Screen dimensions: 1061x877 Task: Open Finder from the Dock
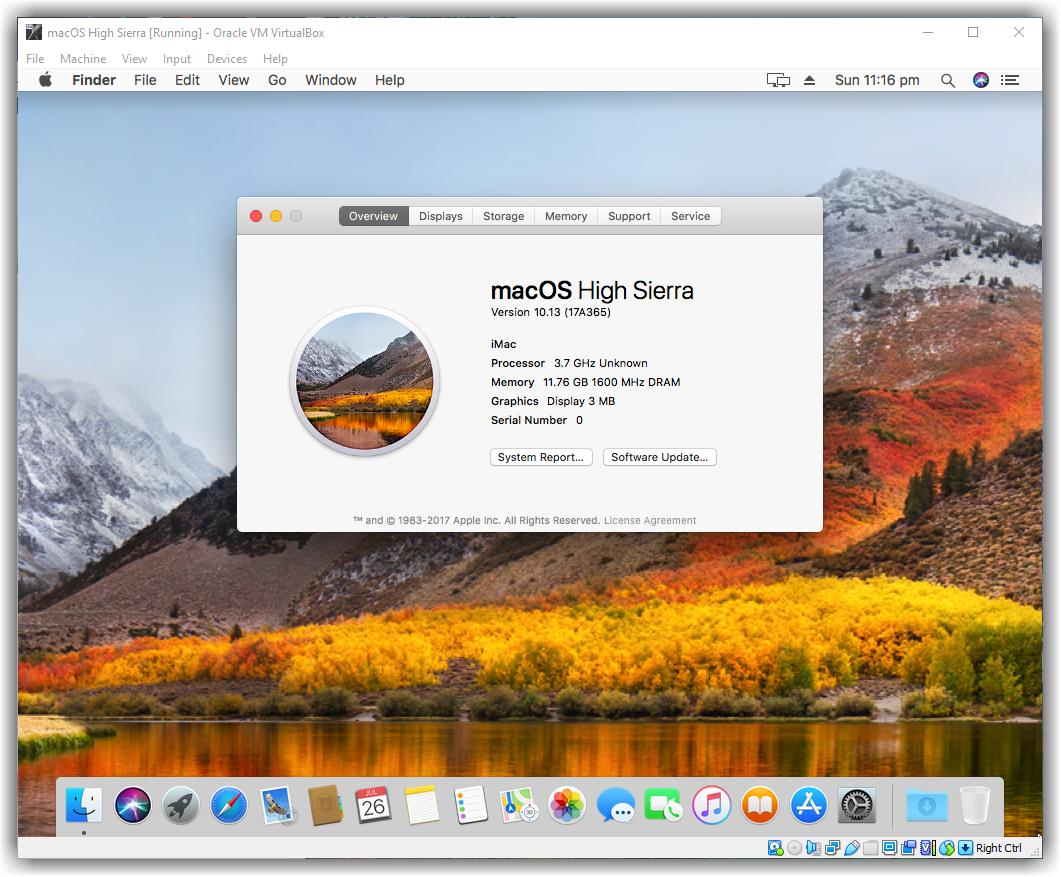(84, 805)
